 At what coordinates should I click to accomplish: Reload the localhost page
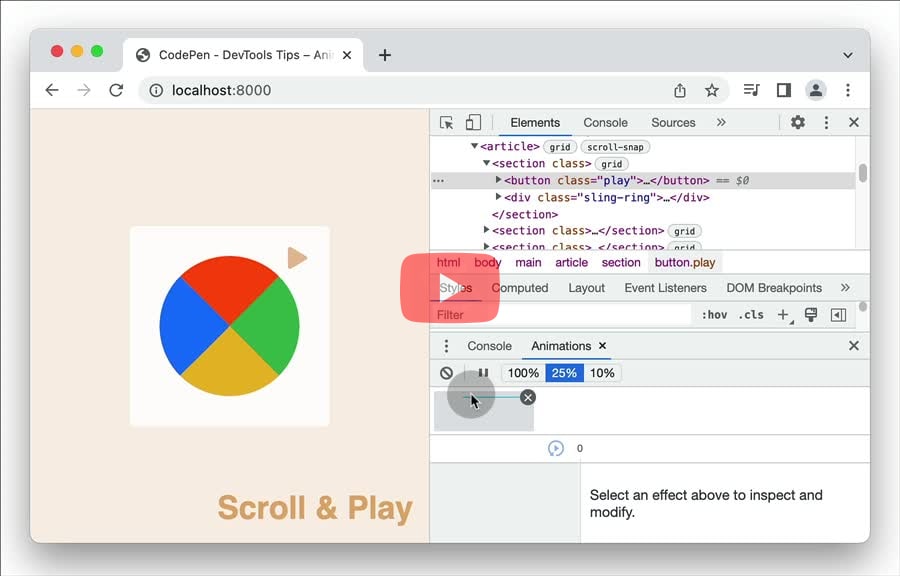click(117, 90)
